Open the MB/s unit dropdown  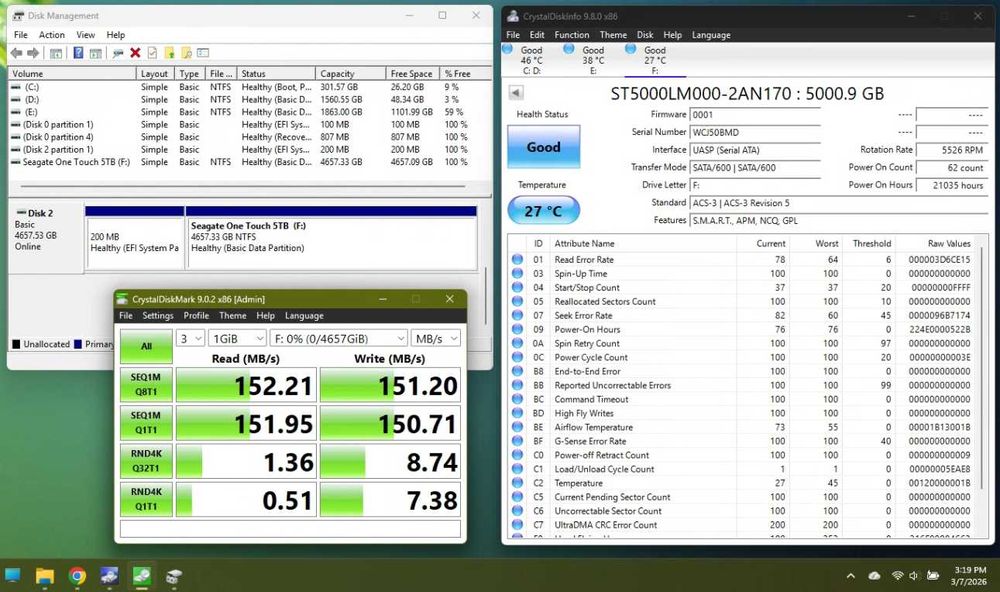pos(436,339)
